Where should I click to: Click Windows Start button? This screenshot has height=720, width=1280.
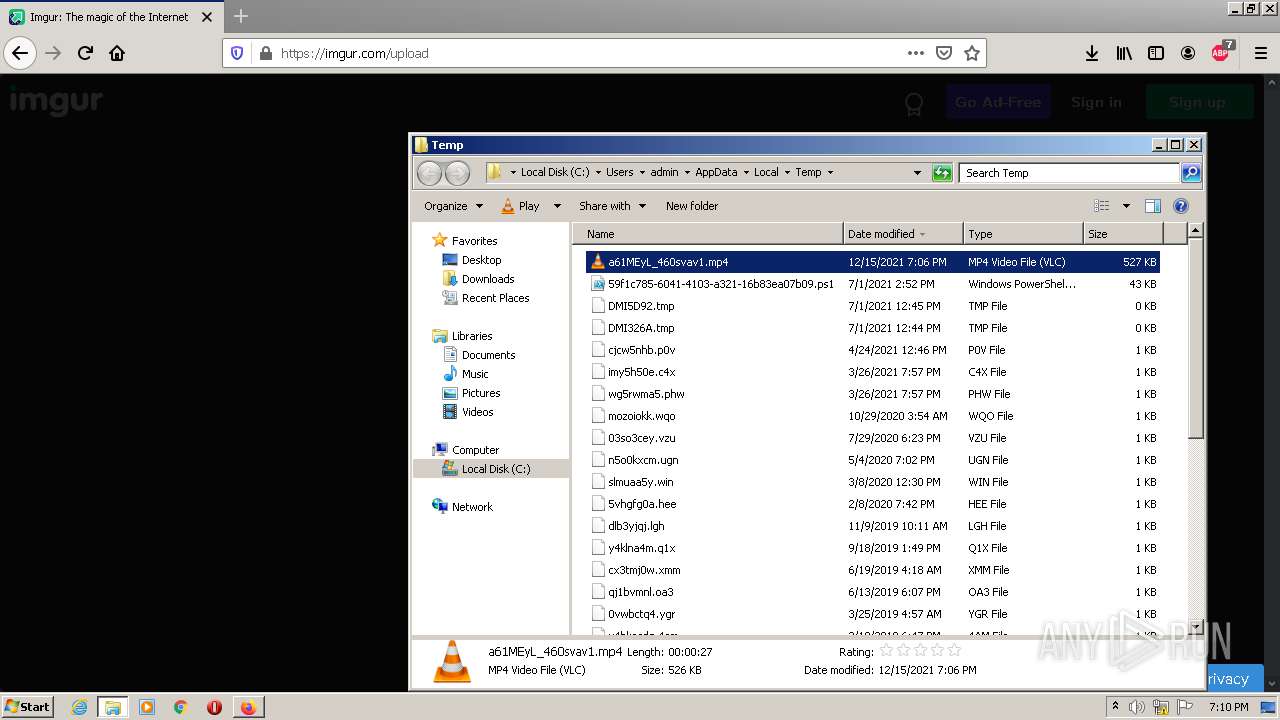28,707
